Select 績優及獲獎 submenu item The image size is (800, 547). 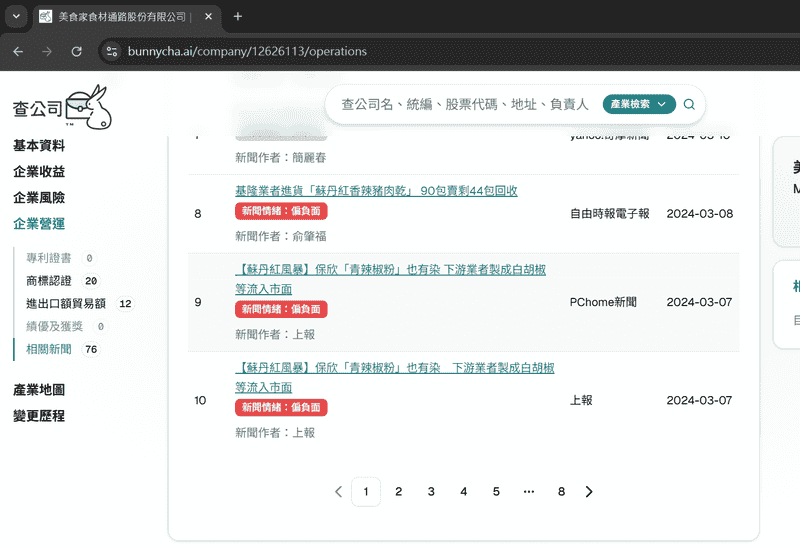pyautogui.click(x=55, y=327)
